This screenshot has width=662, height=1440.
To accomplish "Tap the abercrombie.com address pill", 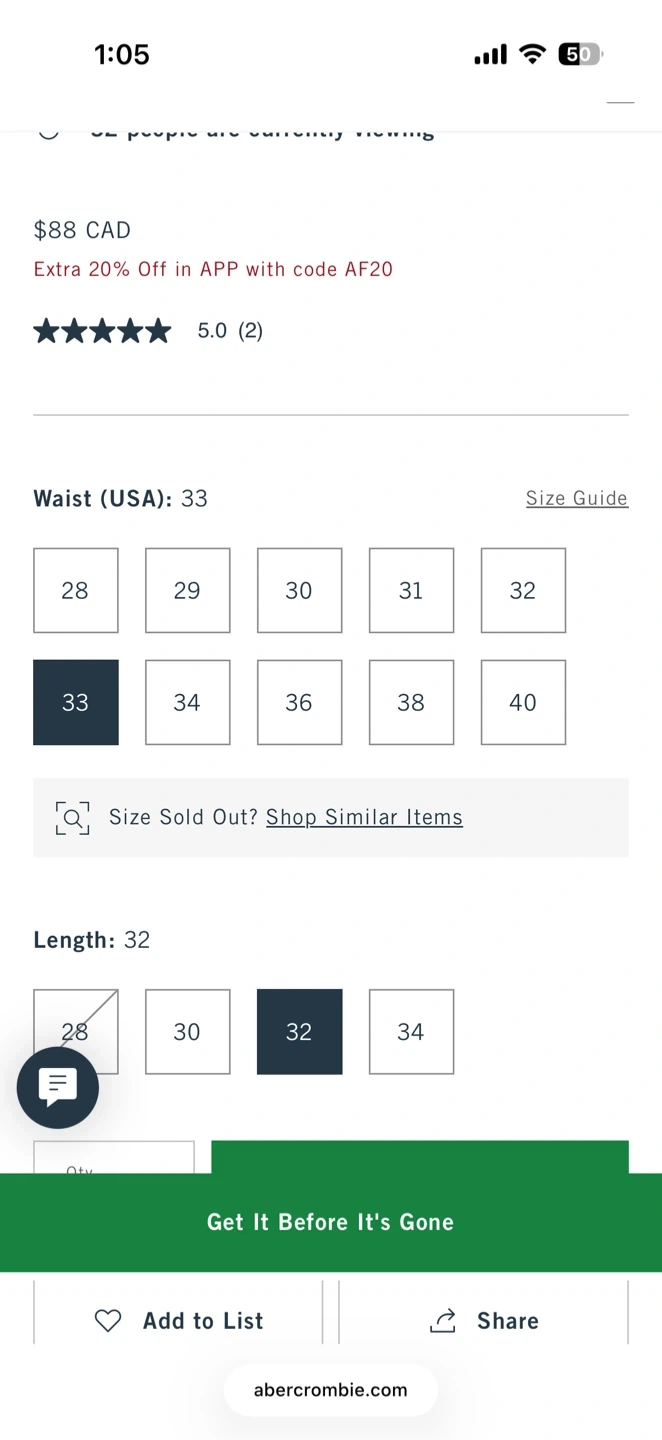I will [331, 1390].
